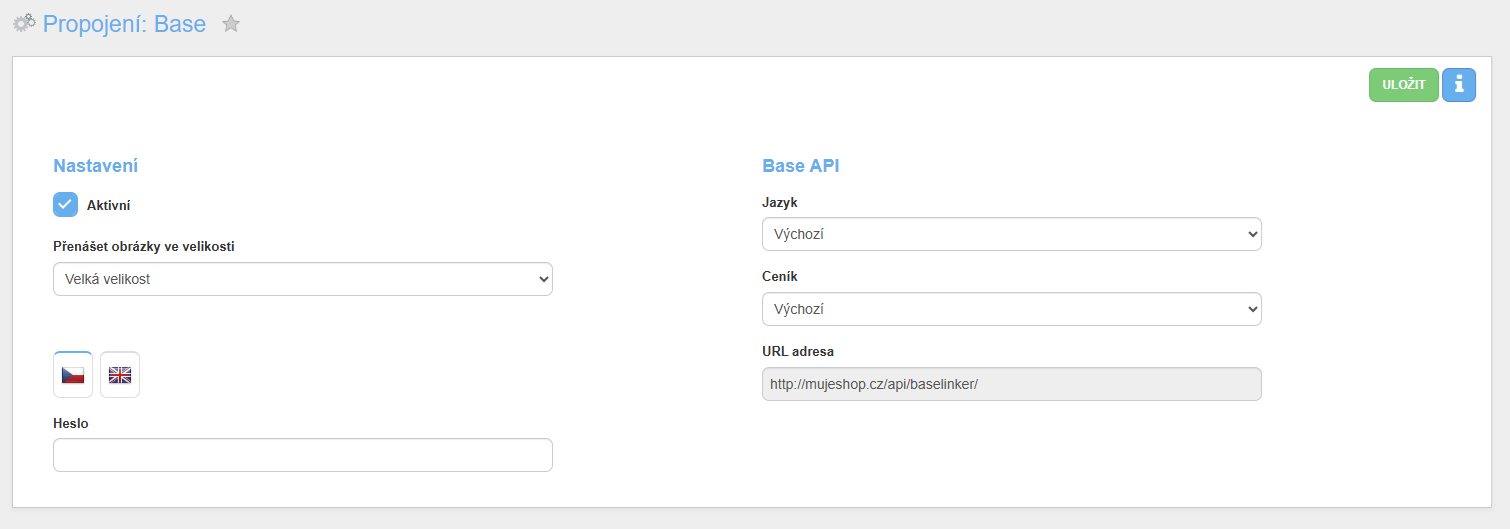Toggle the Aktivní checkbox

(x=65, y=205)
